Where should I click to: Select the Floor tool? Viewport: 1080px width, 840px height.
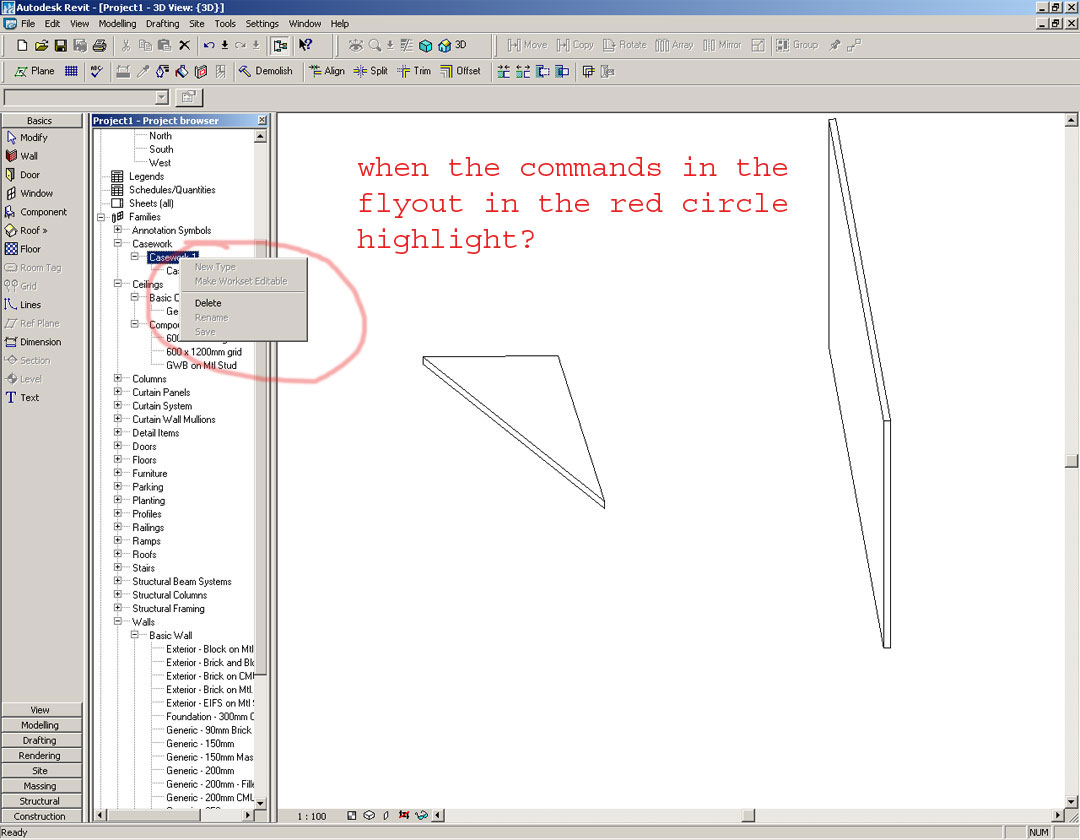pos(23,249)
